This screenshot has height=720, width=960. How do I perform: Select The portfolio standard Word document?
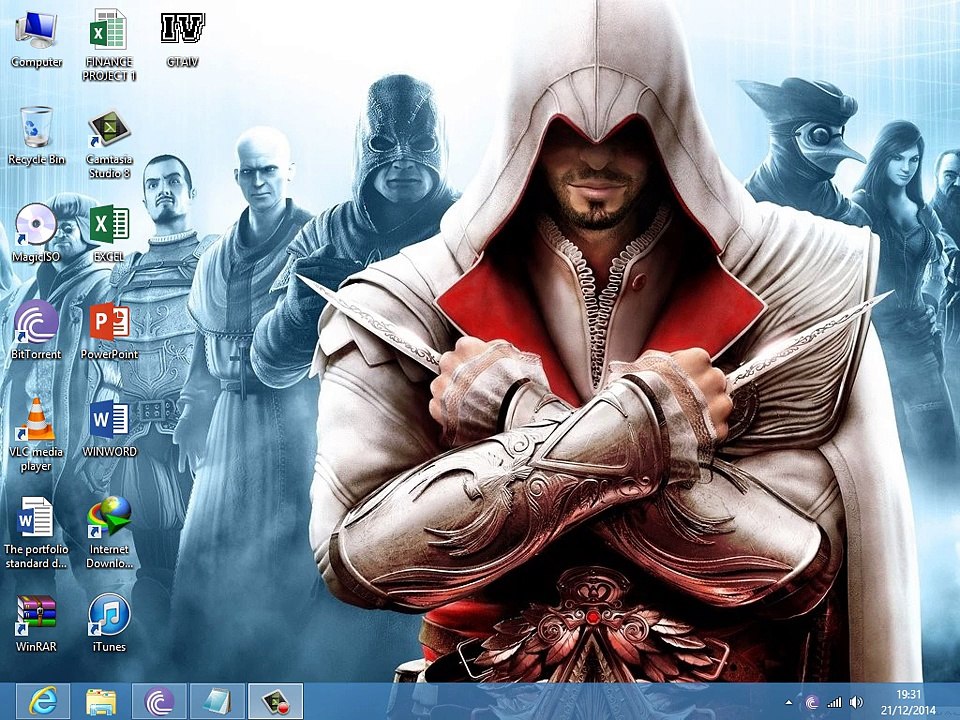pyautogui.click(x=36, y=533)
